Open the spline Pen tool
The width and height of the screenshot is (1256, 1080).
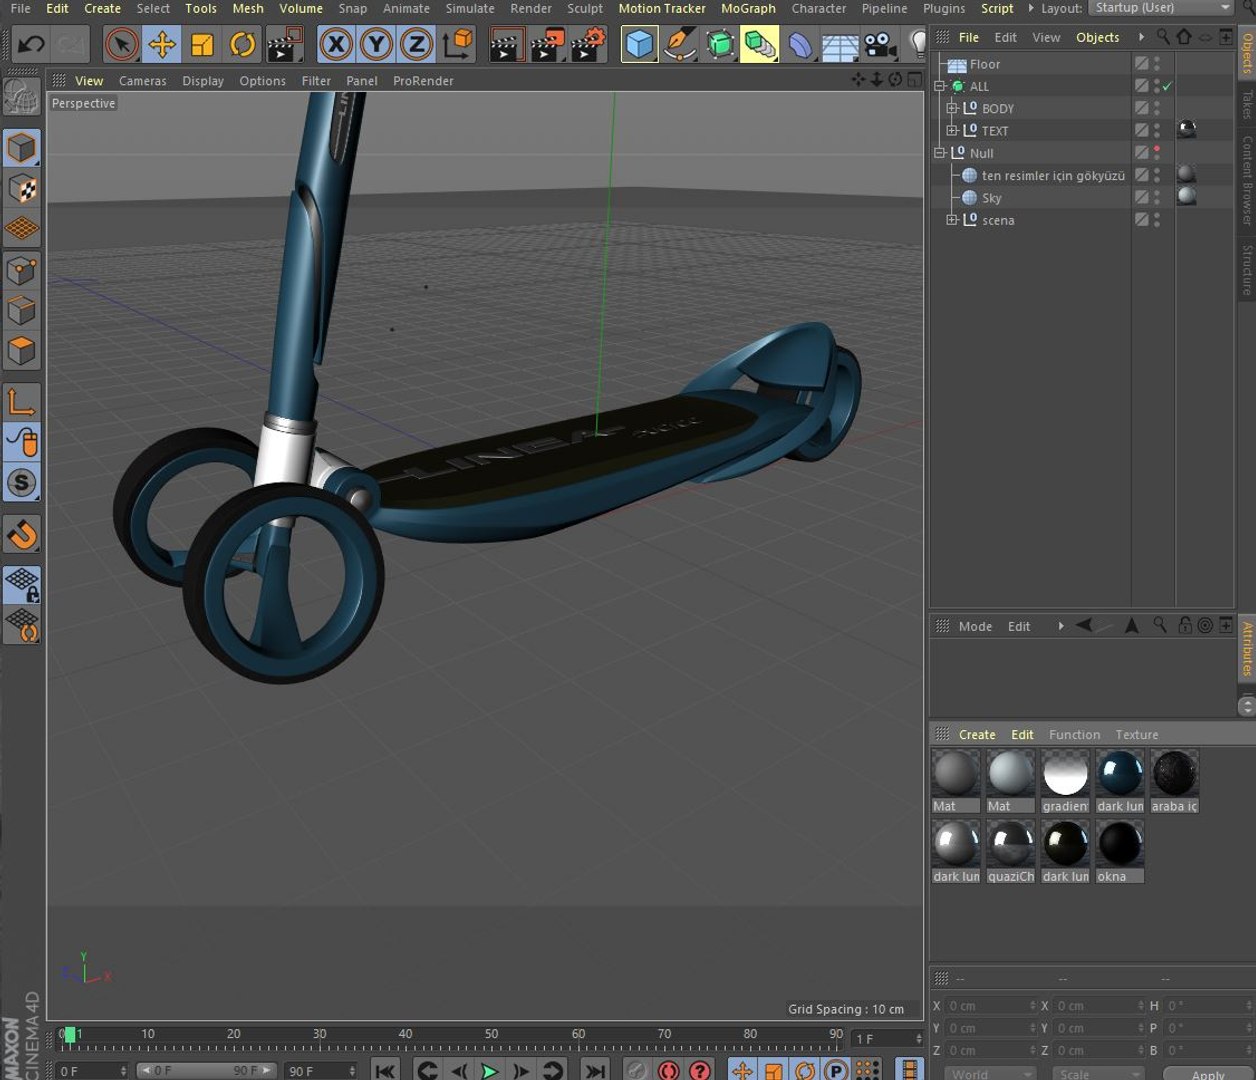[x=680, y=44]
